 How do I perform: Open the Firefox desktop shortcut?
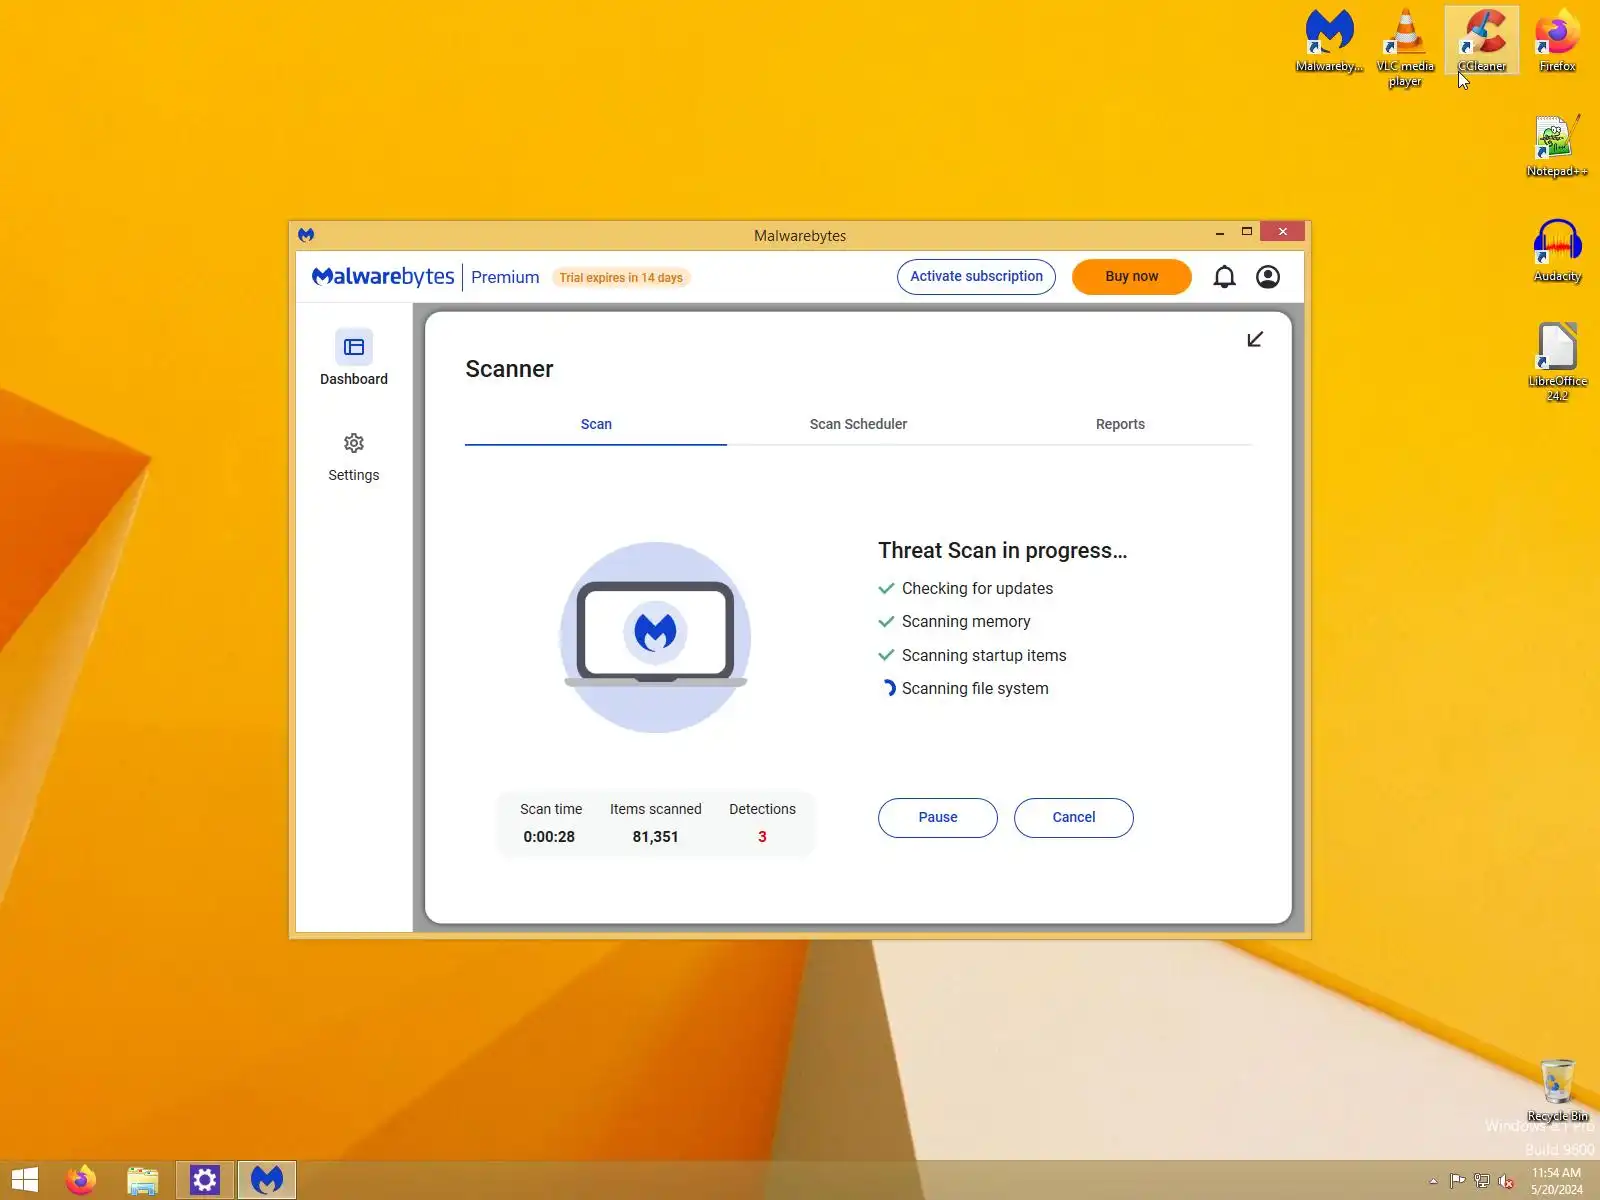1557,41
